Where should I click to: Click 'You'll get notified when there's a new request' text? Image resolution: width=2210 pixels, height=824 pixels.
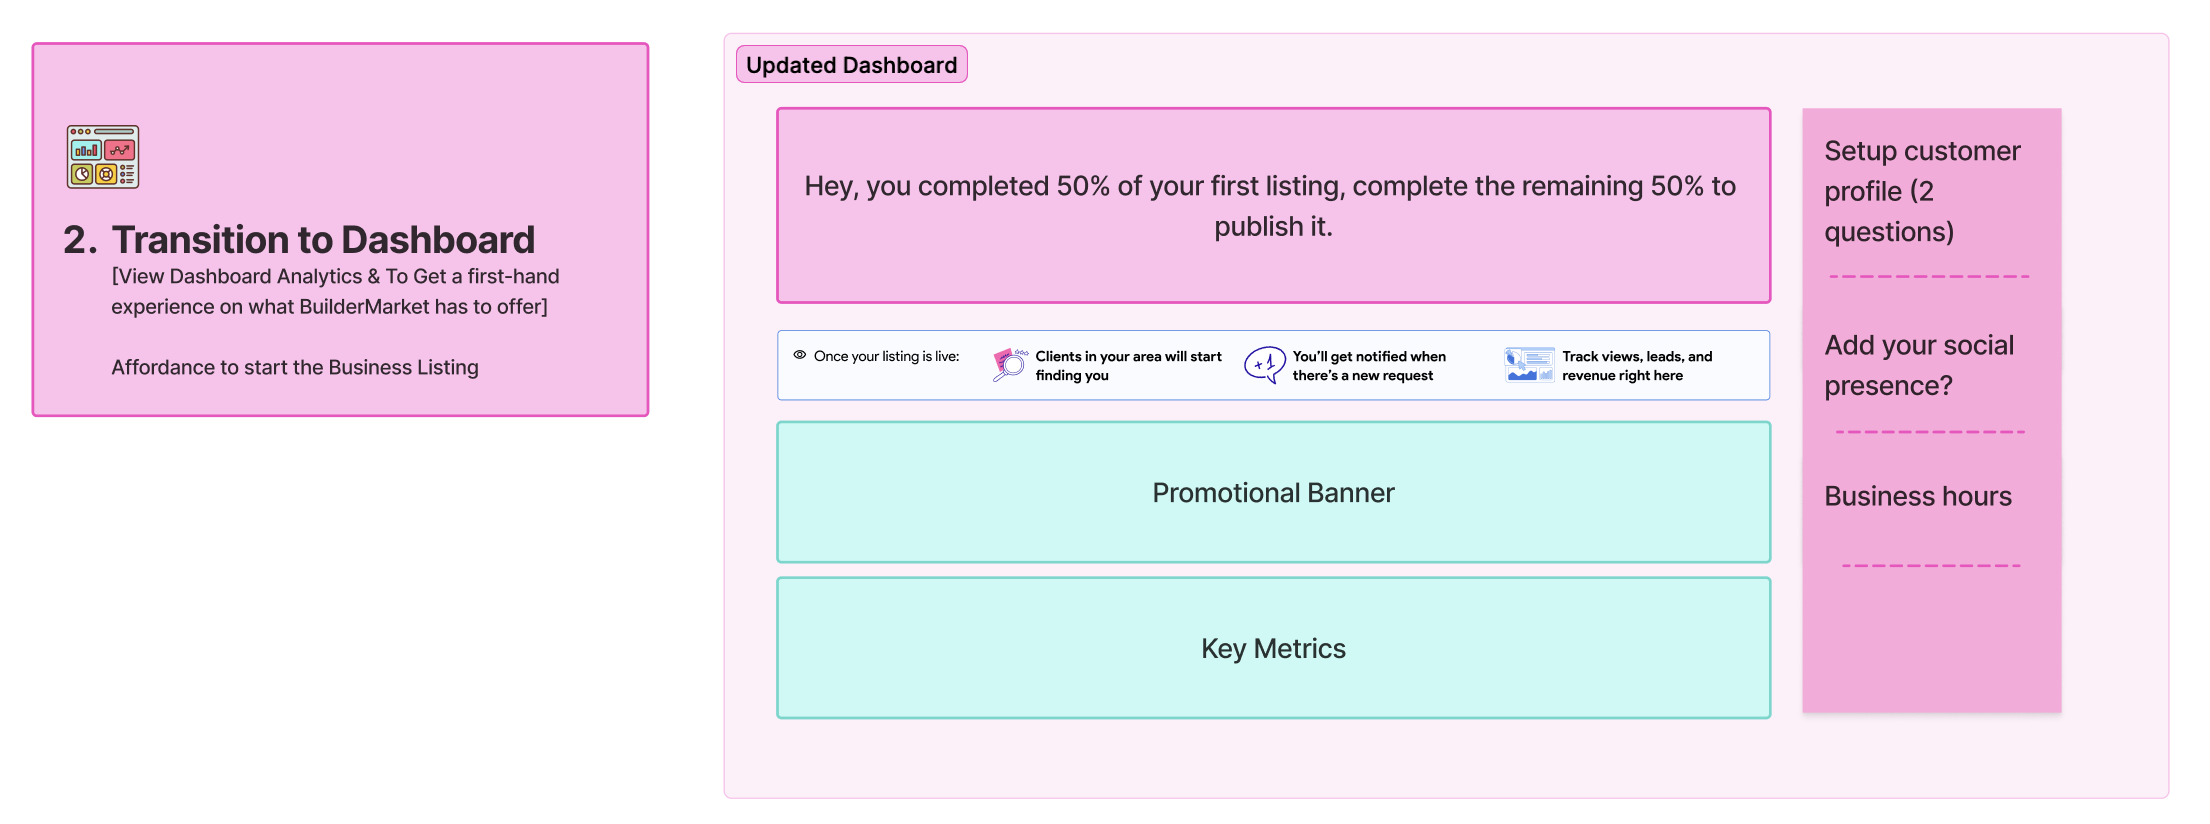coord(1369,365)
